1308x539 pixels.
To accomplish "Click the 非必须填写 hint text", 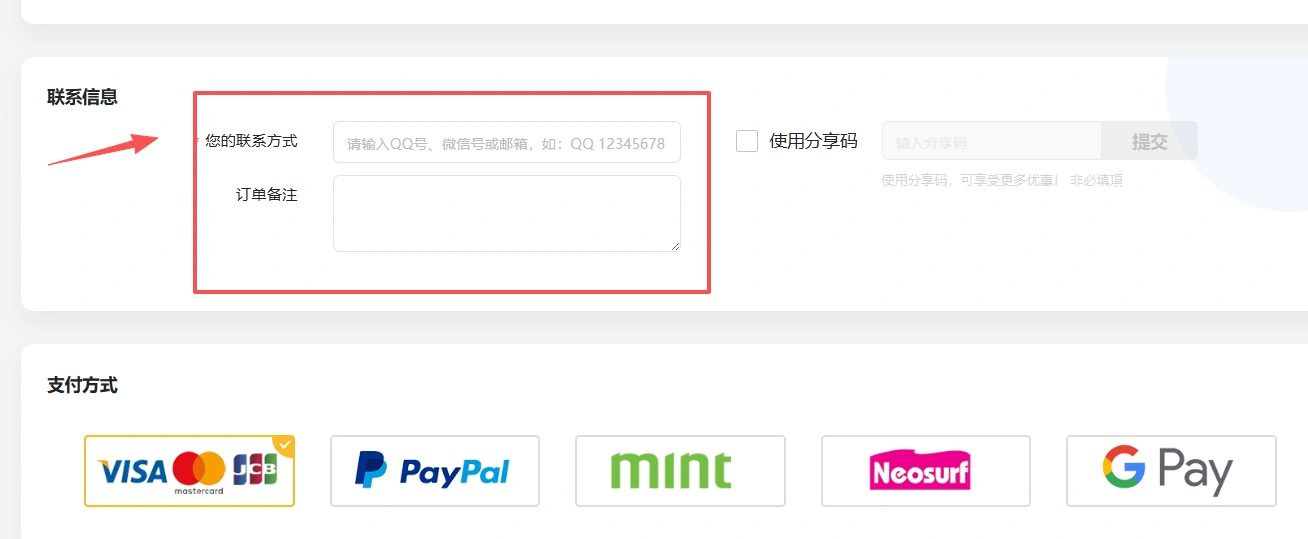I will pyautogui.click(x=1097, y=180).
